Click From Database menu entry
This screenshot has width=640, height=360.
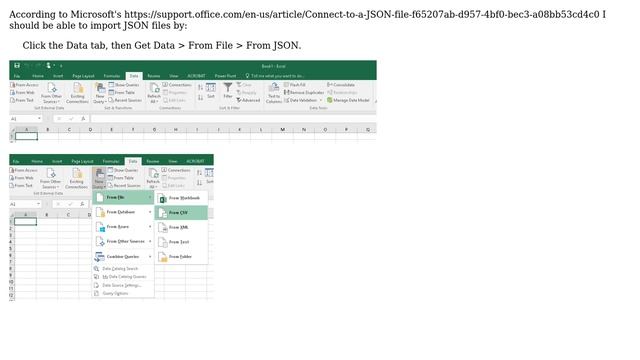[x=123, y=212]
